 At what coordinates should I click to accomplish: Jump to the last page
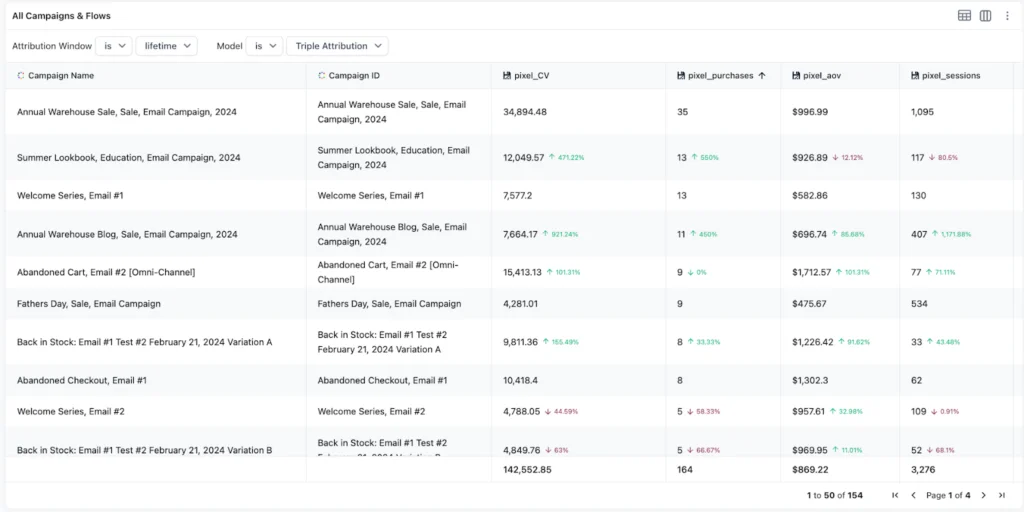(x=1001, y=495)
